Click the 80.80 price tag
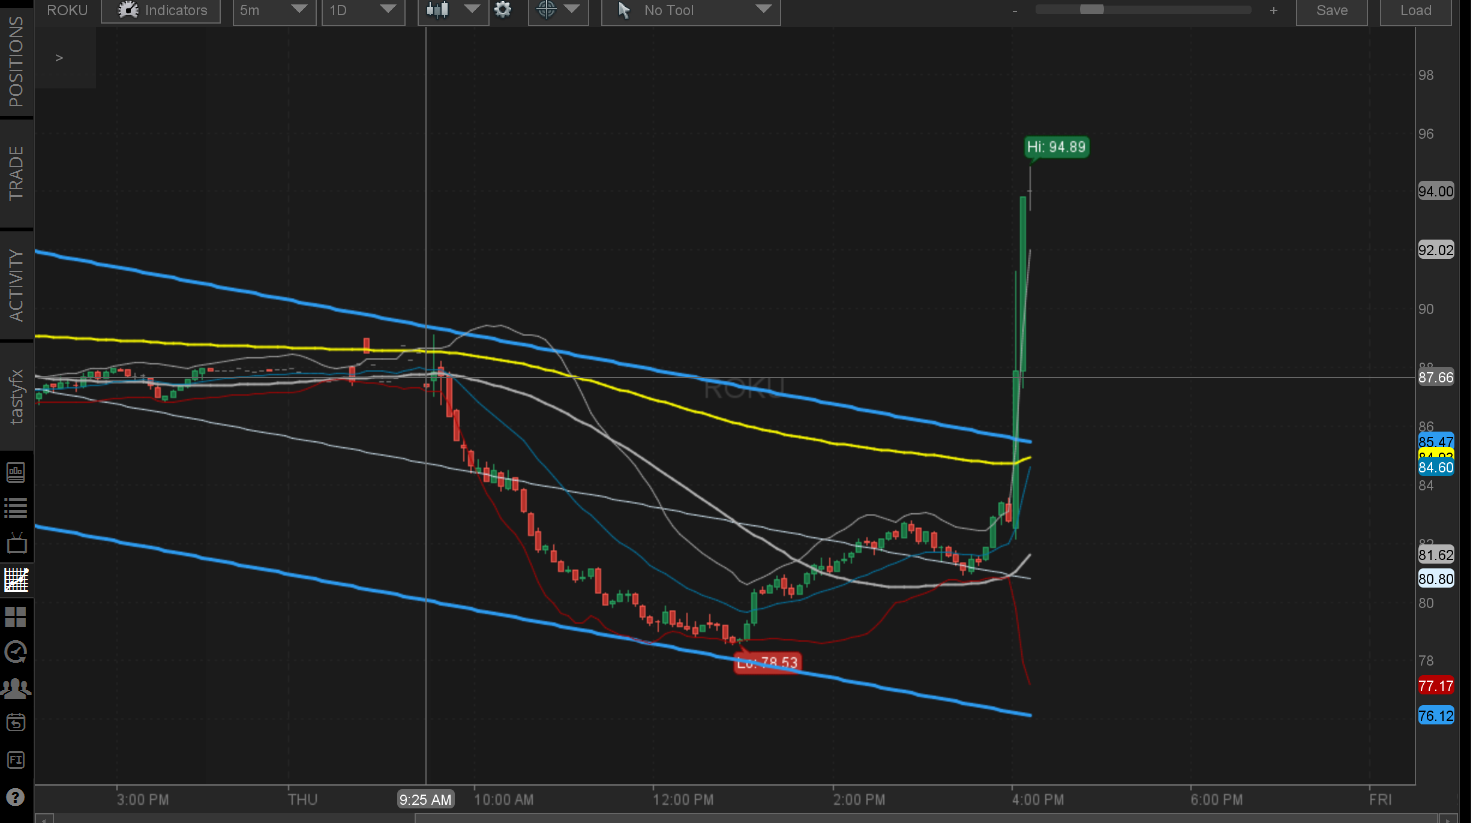The height and width of the screenshot is (823, 1471). (1436, 579)
